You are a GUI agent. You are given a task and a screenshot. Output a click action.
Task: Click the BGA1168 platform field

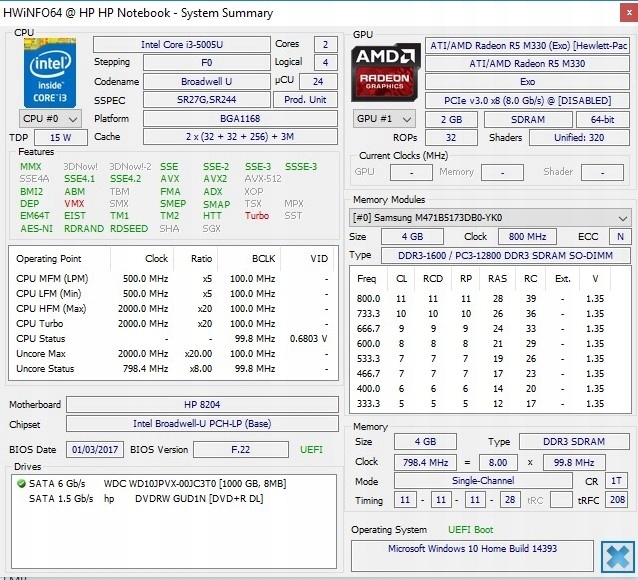[x=240, y=118]
